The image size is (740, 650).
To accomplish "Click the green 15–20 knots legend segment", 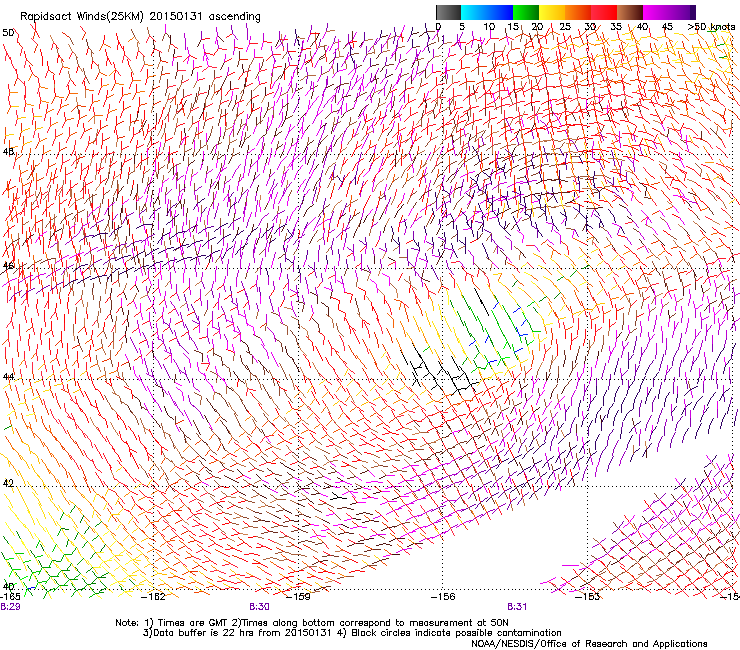I will click(x=526, y=12).
